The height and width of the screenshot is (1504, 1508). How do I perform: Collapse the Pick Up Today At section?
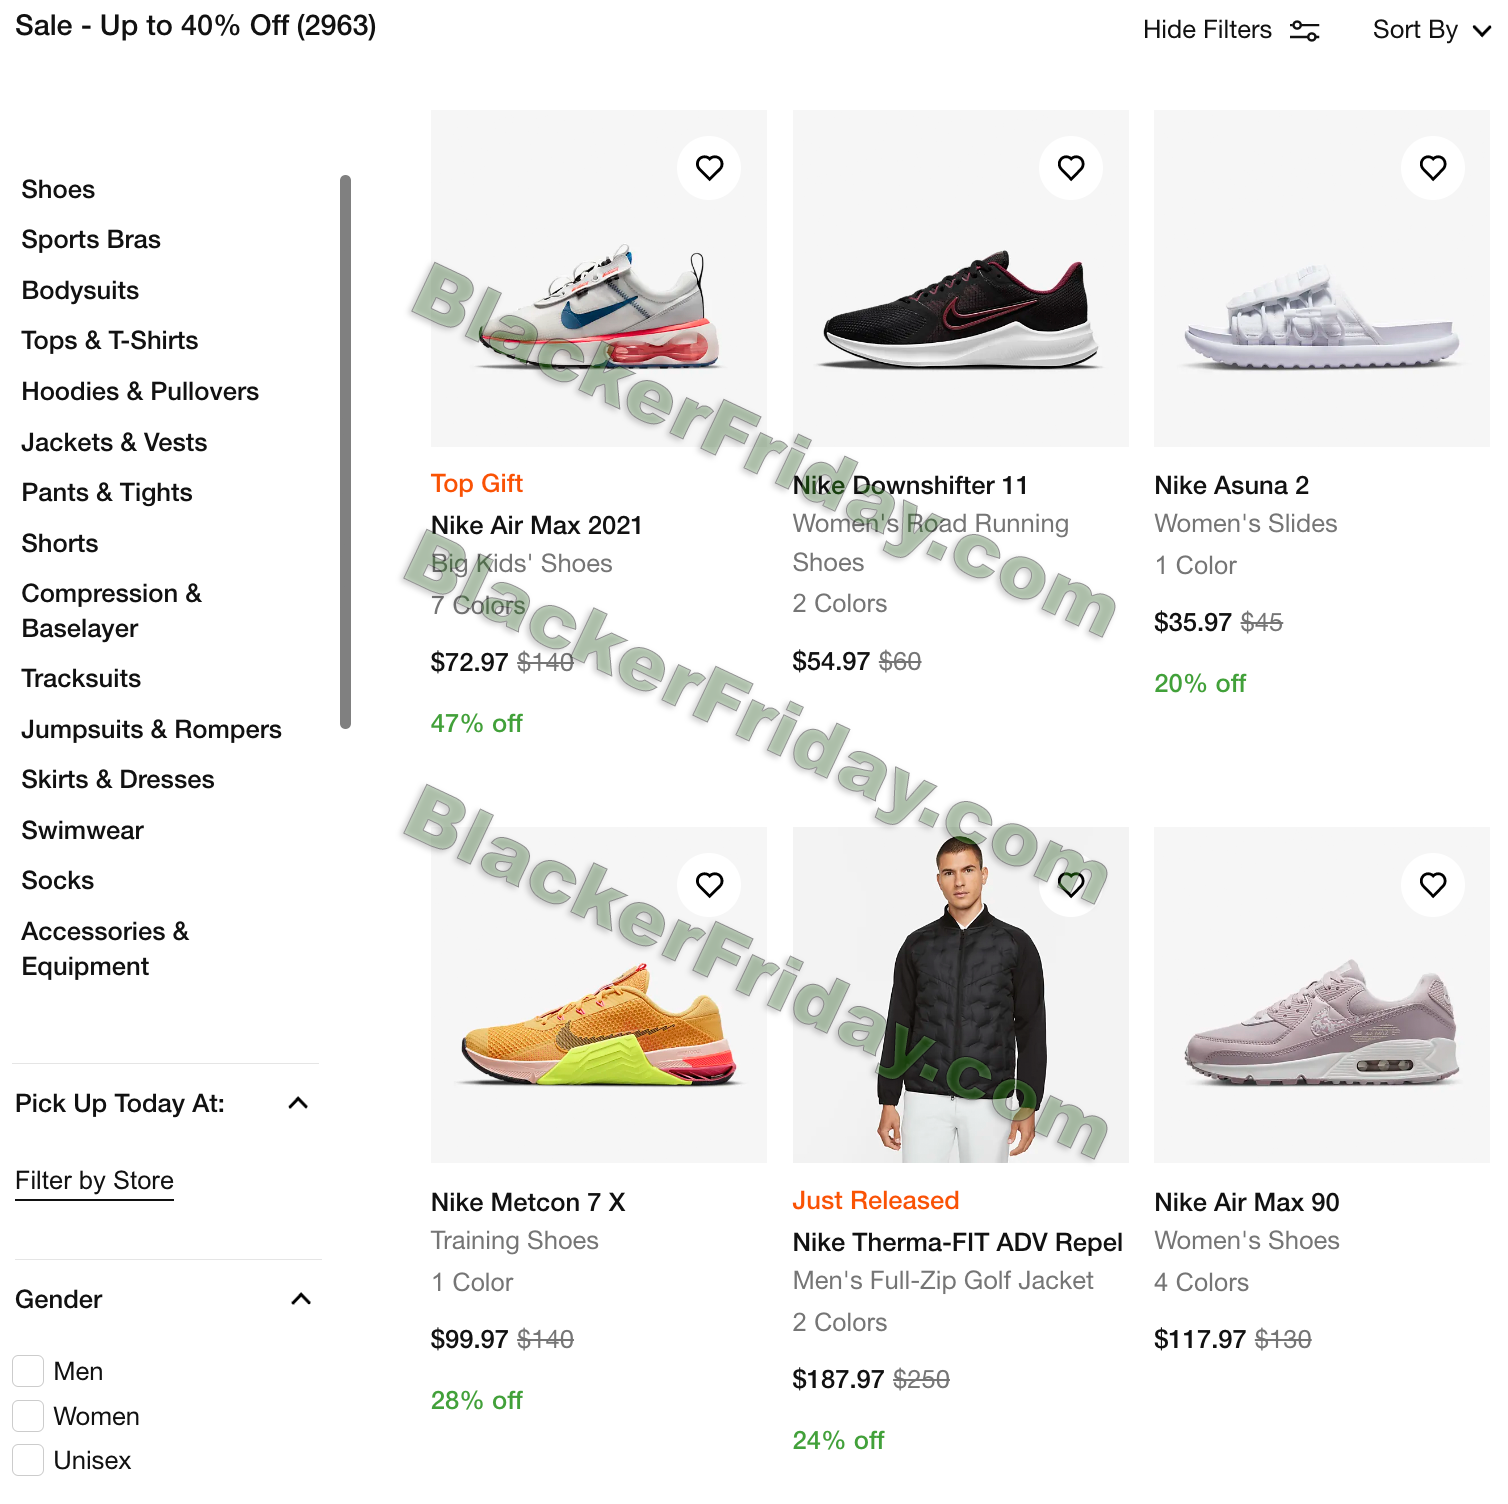[x=298, y=1103]
